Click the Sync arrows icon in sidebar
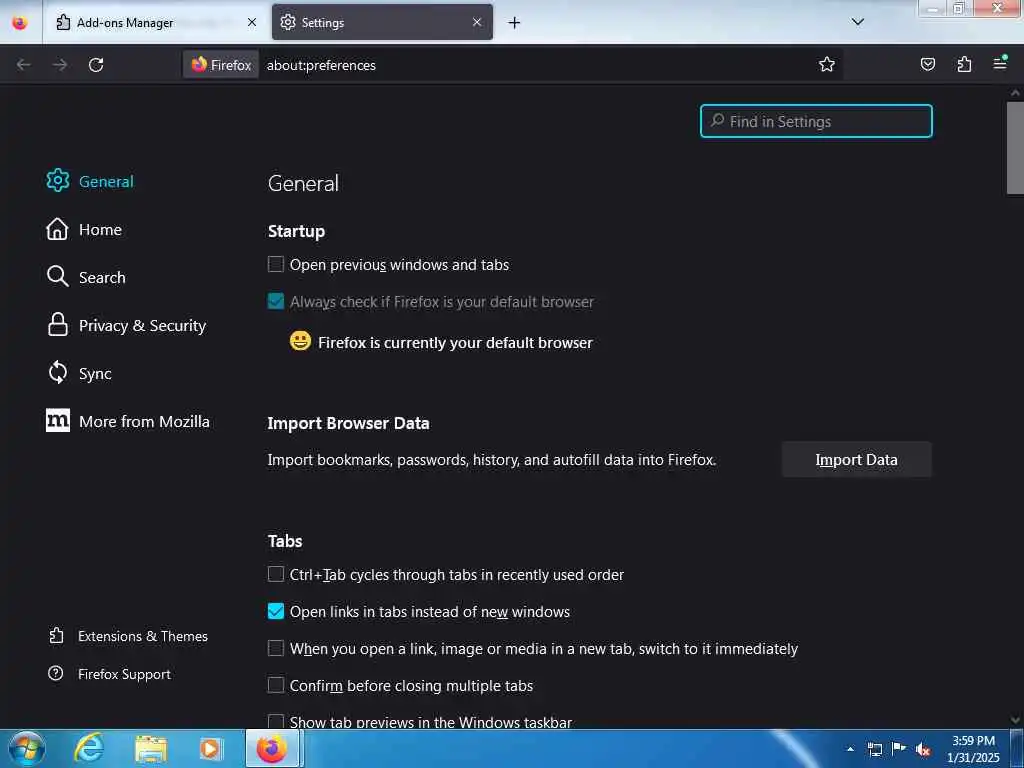This screenshot has height=768, width=1024. coord(57,372)
